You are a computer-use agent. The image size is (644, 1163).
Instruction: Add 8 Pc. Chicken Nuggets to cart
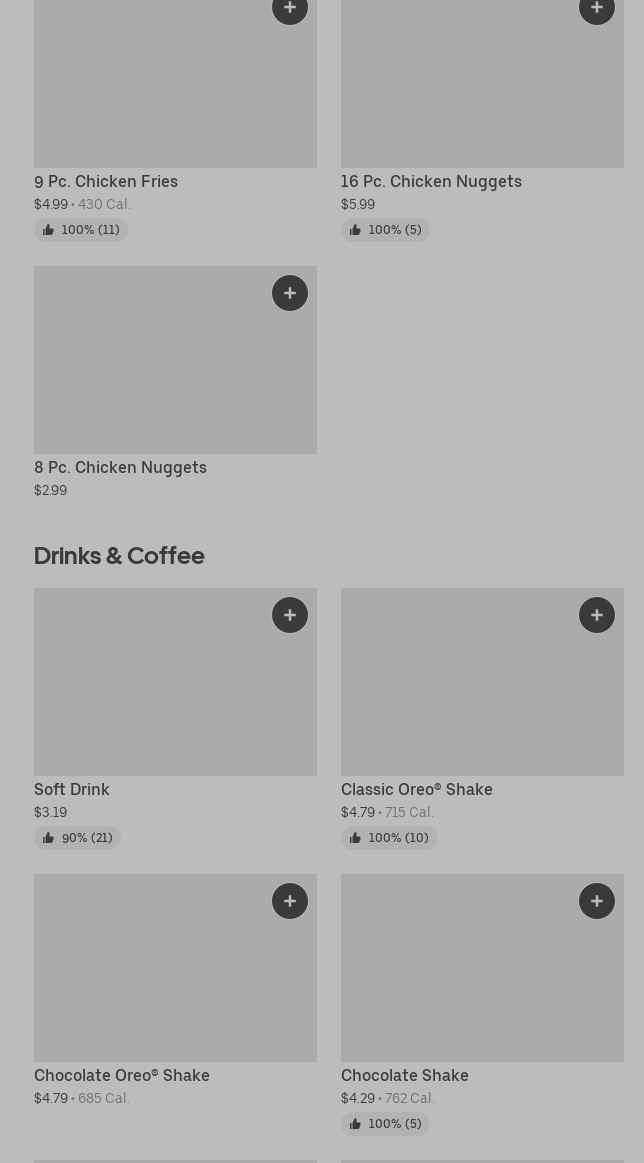coord(290,293)
